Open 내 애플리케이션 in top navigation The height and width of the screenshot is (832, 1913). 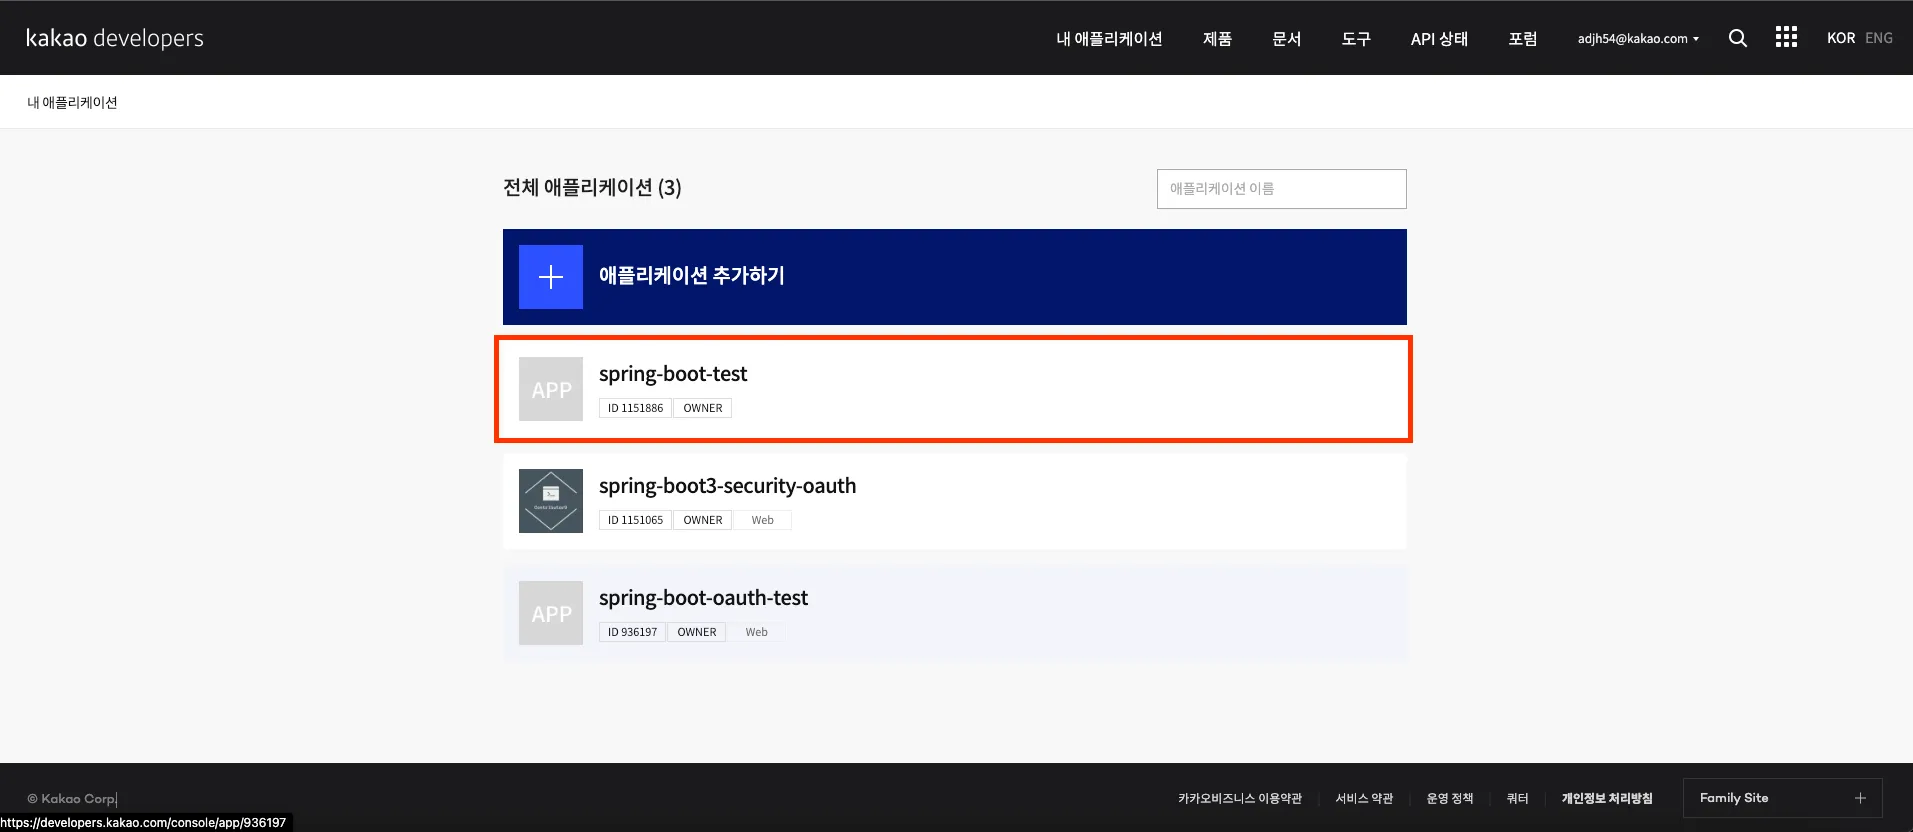pyautogui.click(x=1109, y=39)
